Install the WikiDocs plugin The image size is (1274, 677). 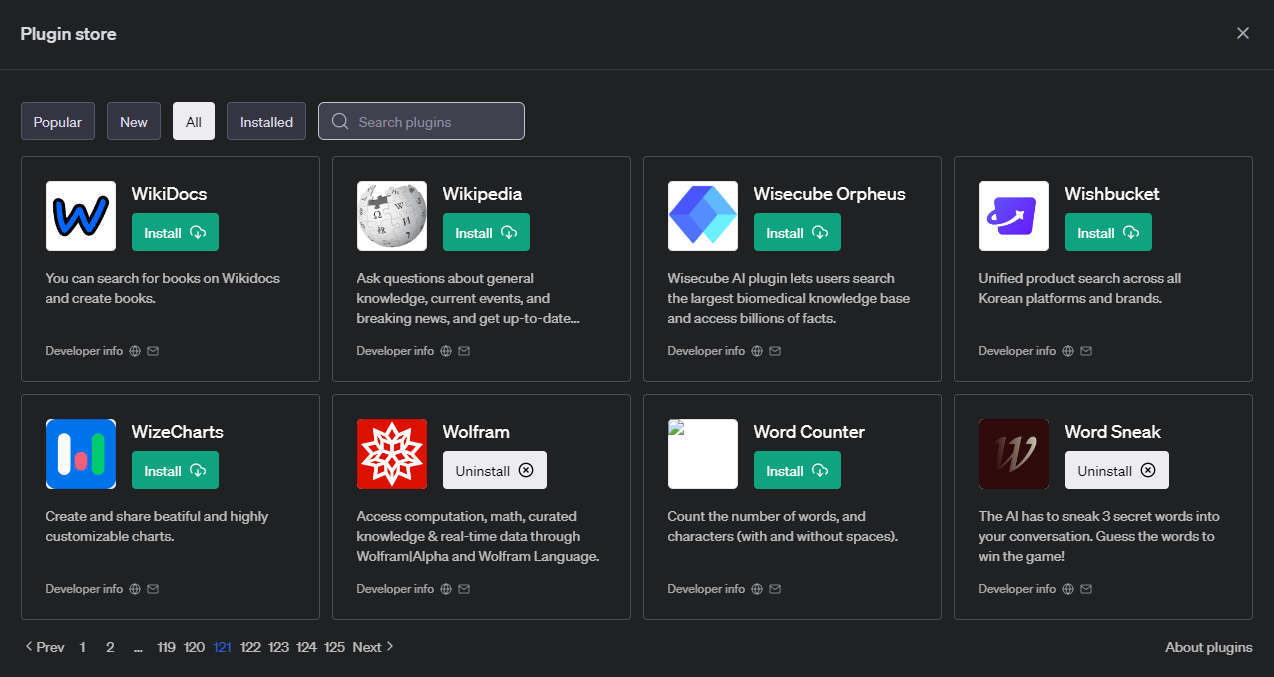175,232
